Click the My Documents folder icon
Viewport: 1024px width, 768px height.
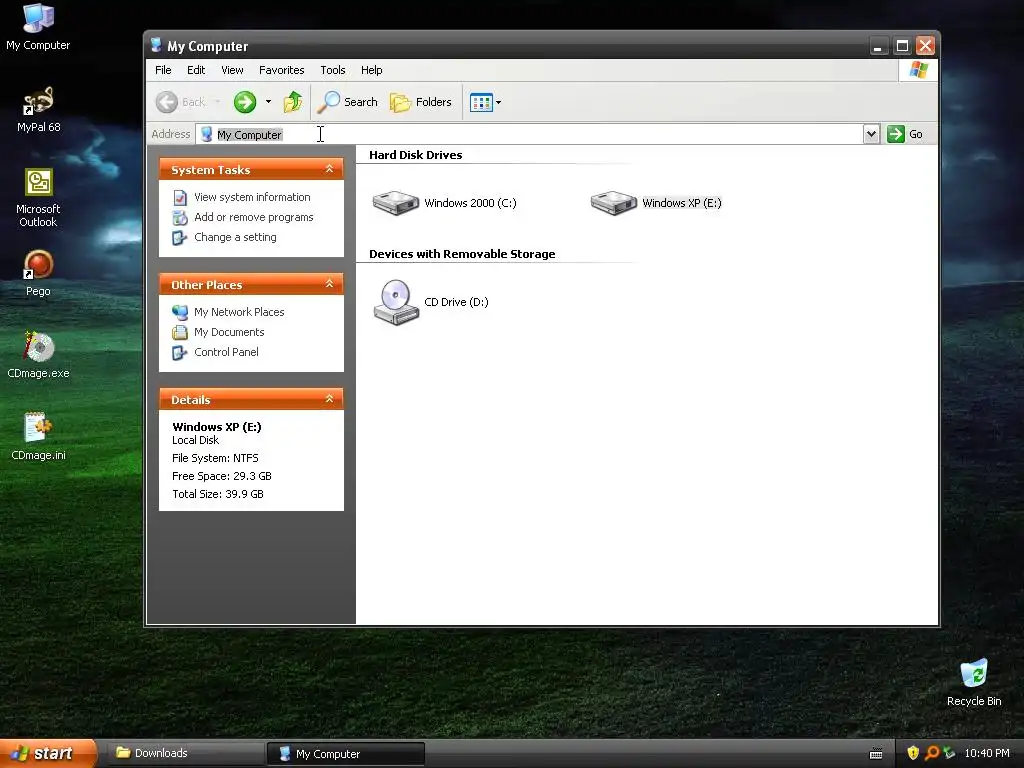(180, 332)
